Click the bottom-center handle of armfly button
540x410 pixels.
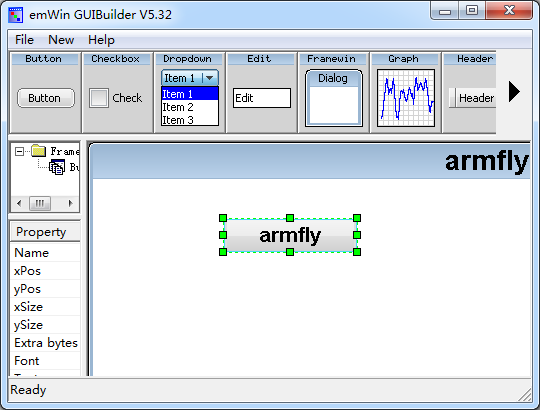(x=290, y=252)
